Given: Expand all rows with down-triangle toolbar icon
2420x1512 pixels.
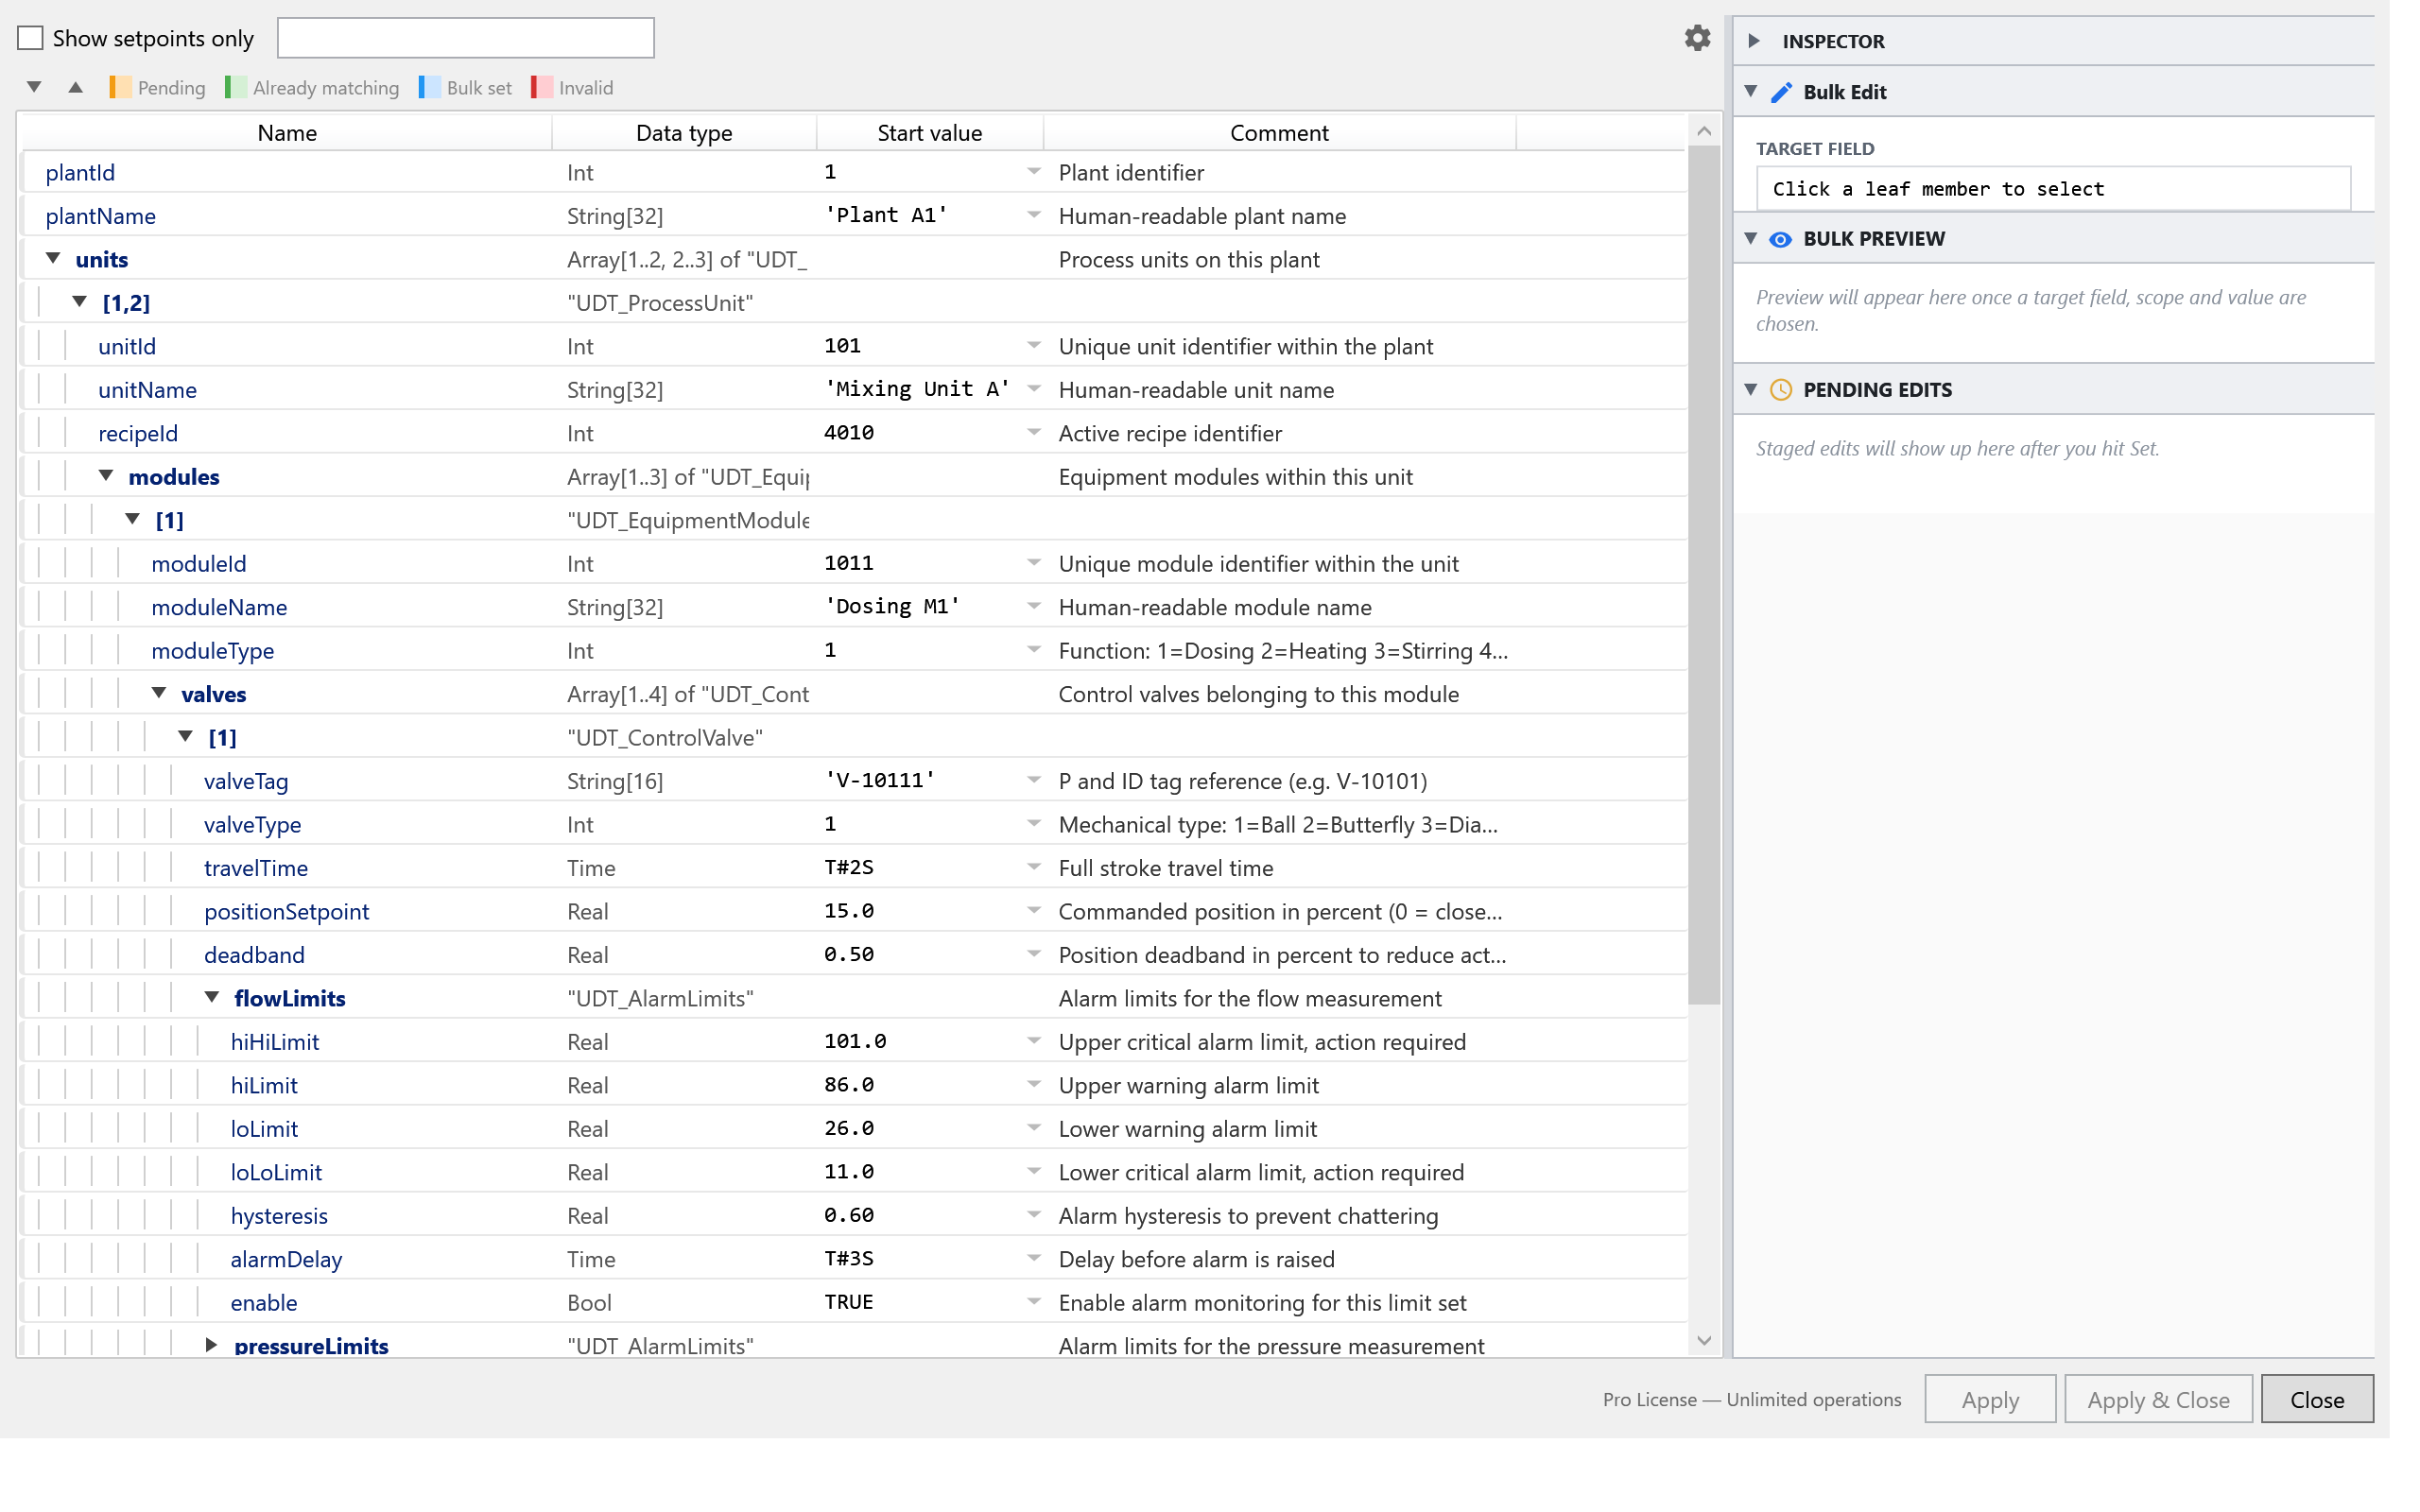Looking at the screenshot, I should [34, 87].
